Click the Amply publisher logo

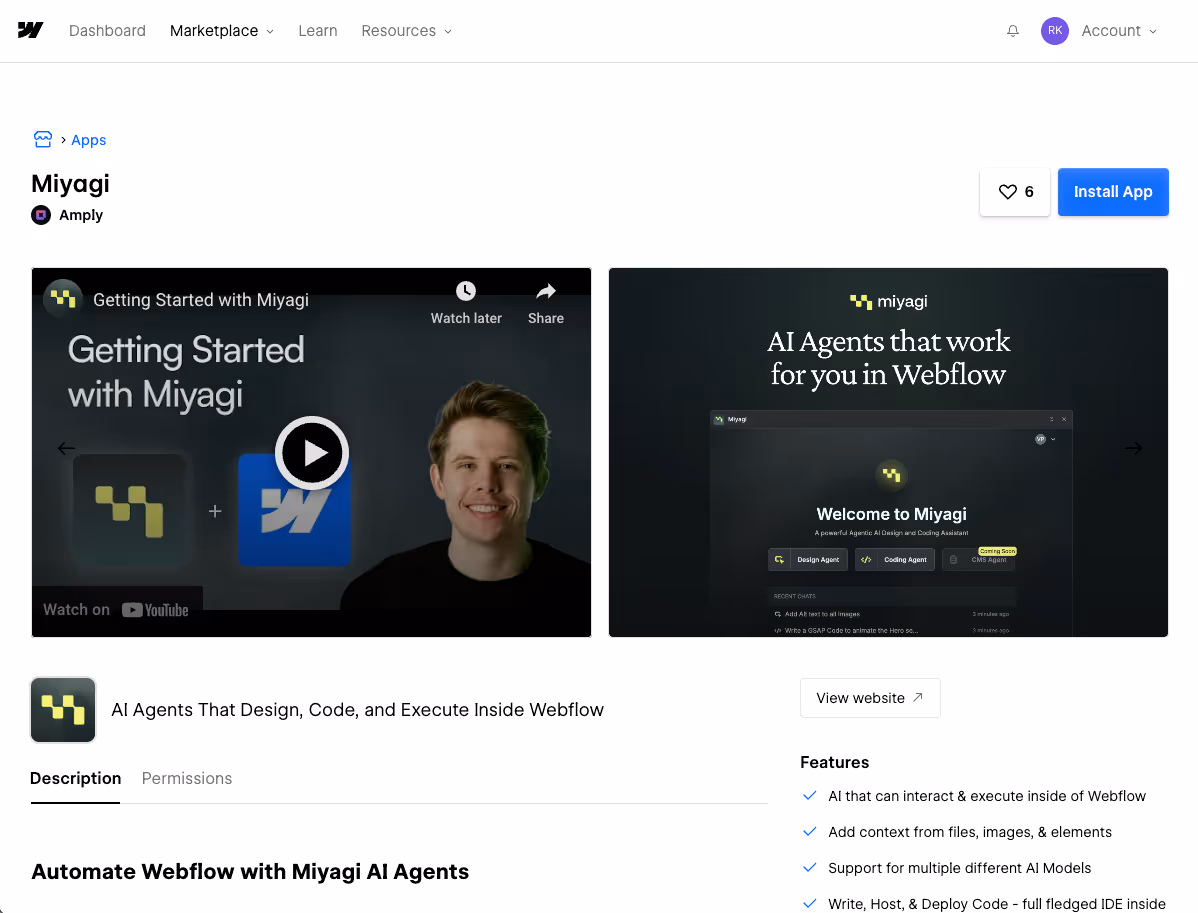pyautogui.click(x=41, y=215)
